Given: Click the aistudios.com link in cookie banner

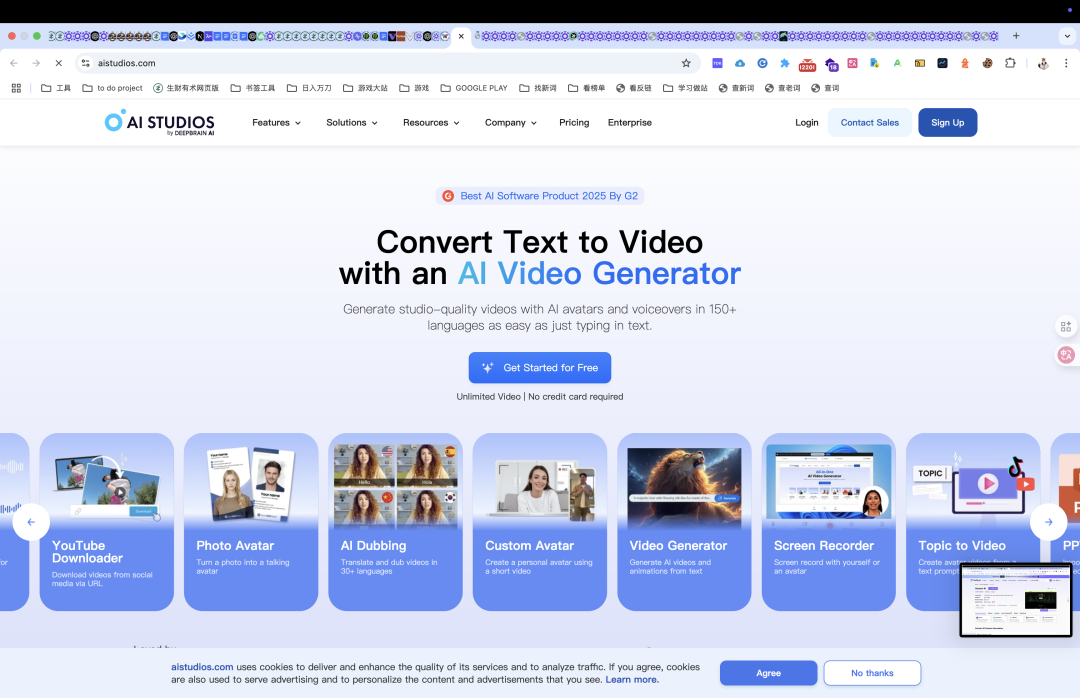Looking at the screenshot, I should (202, 667).
